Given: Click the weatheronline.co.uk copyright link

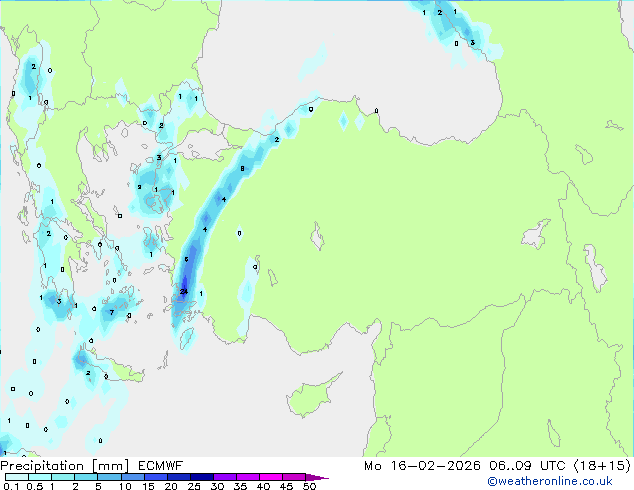Looking at the screenshot, I should [x=549, y=481].
